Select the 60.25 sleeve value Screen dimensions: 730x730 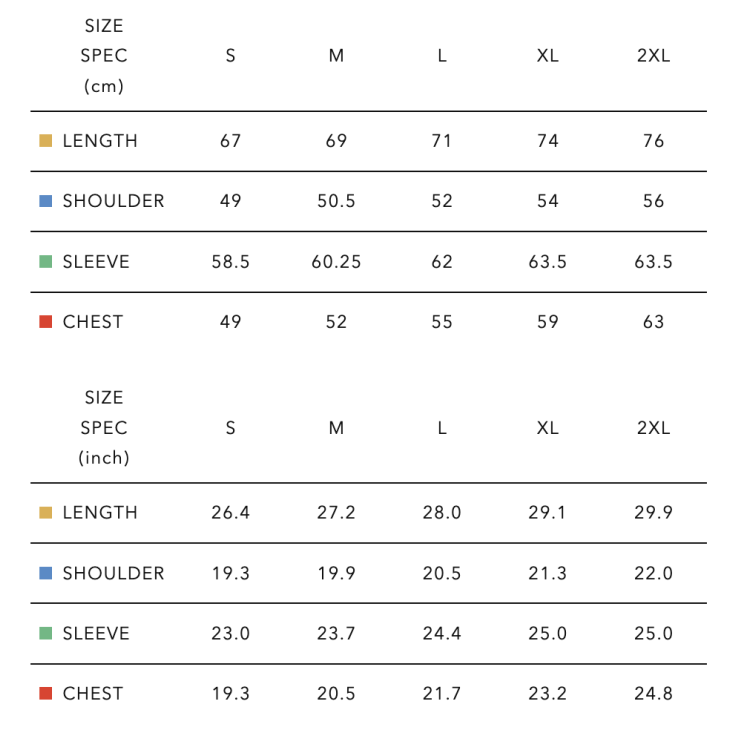point(336,262)
